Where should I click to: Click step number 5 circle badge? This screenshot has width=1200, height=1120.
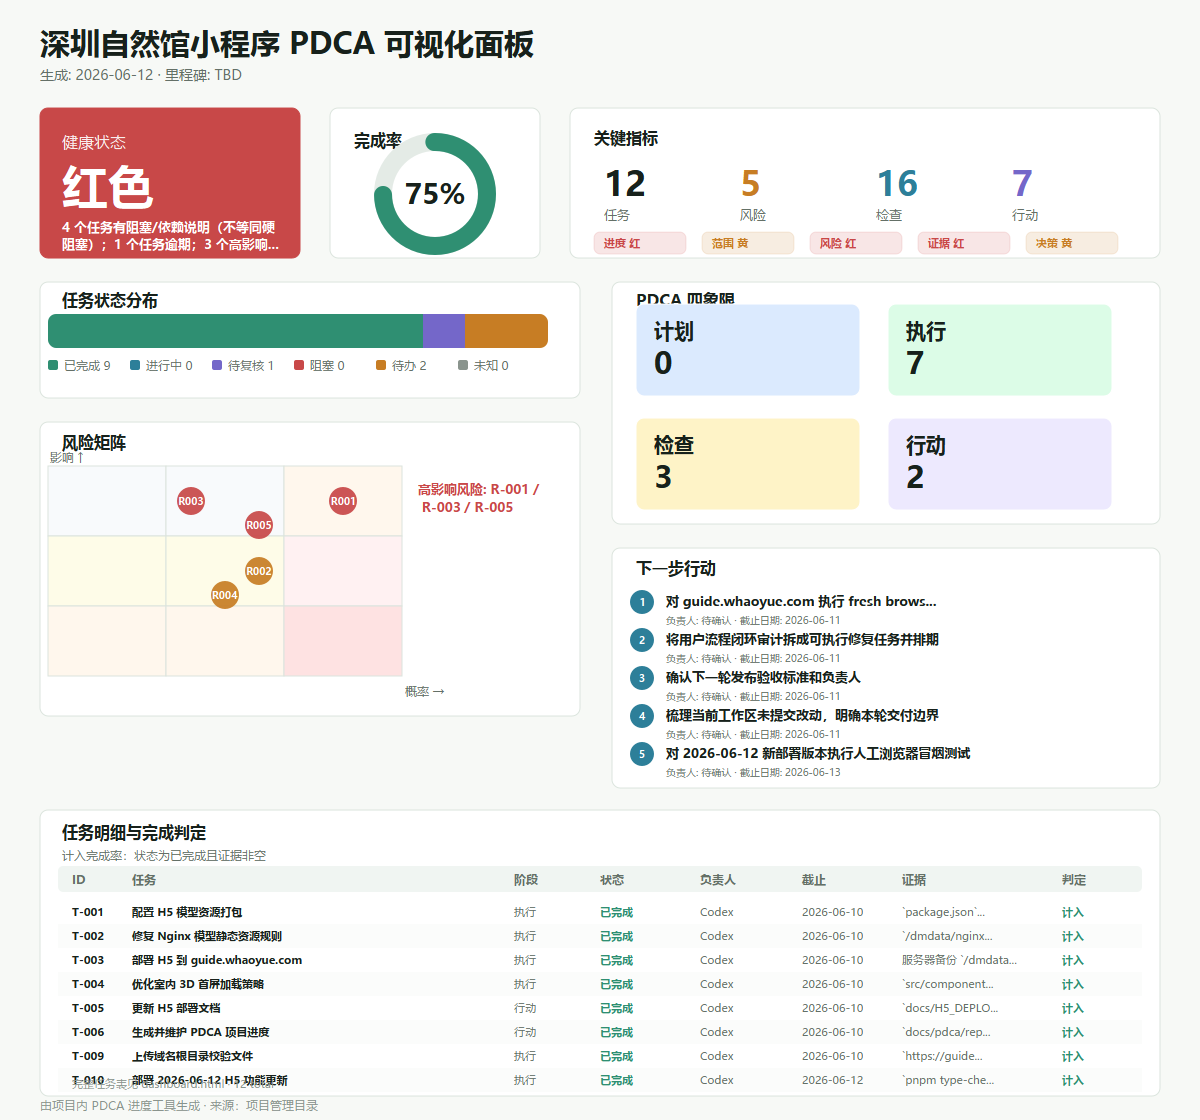pyautogui.click(x=642, y=754)
